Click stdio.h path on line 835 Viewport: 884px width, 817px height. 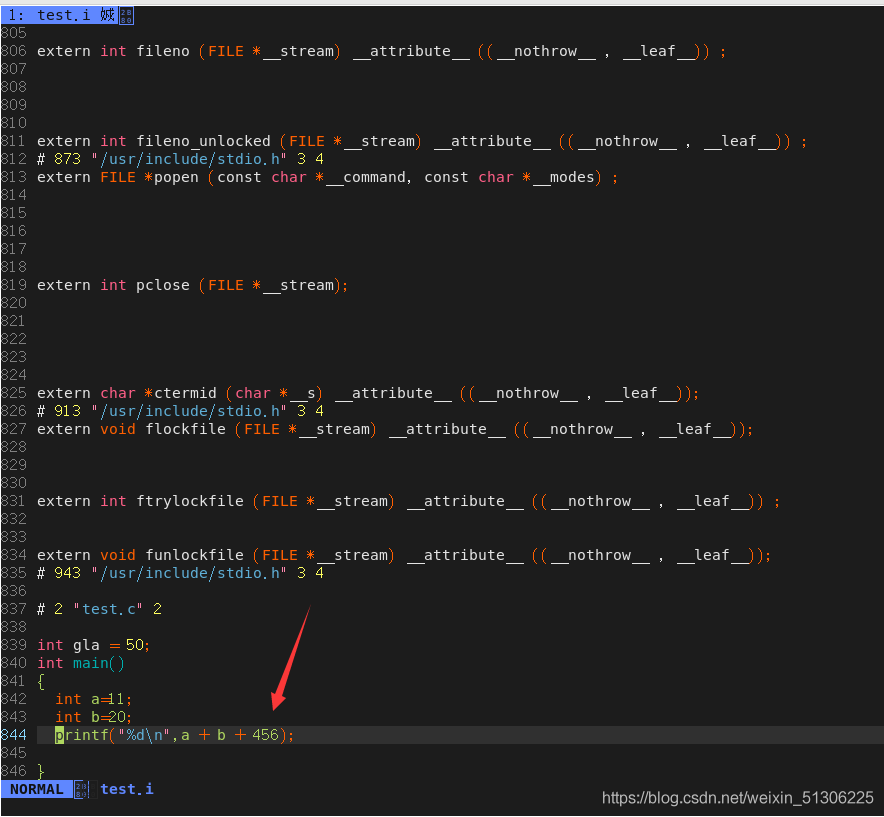pyautogui.click(x=189, y=573)
